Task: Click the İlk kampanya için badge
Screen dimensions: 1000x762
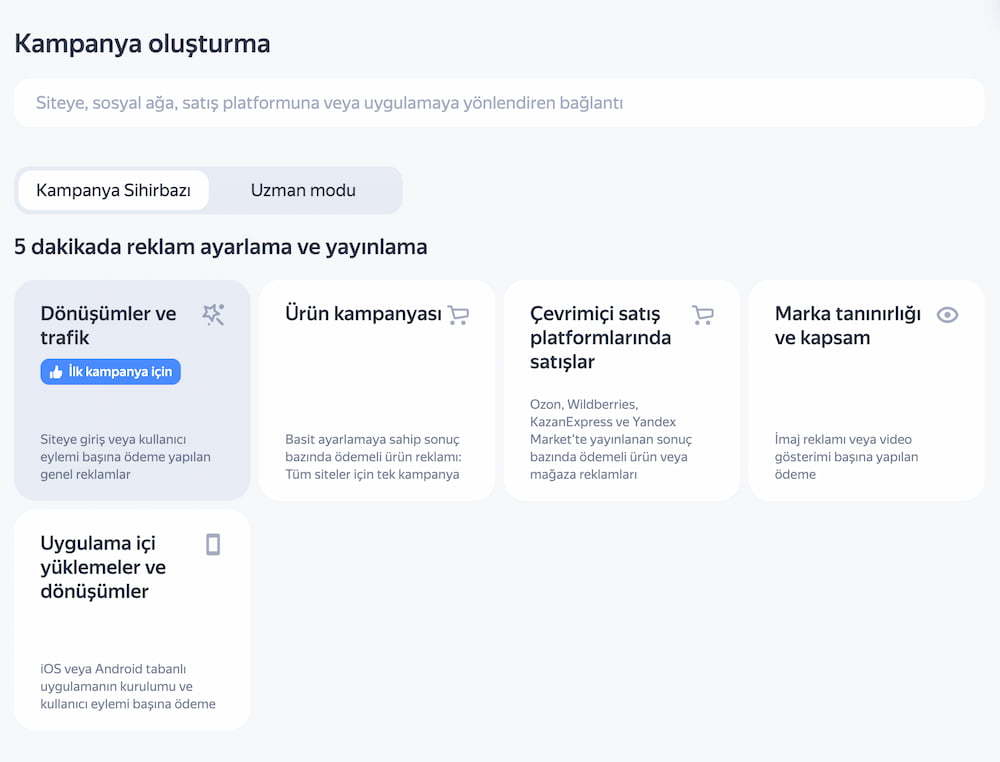Action: point(110,371)
